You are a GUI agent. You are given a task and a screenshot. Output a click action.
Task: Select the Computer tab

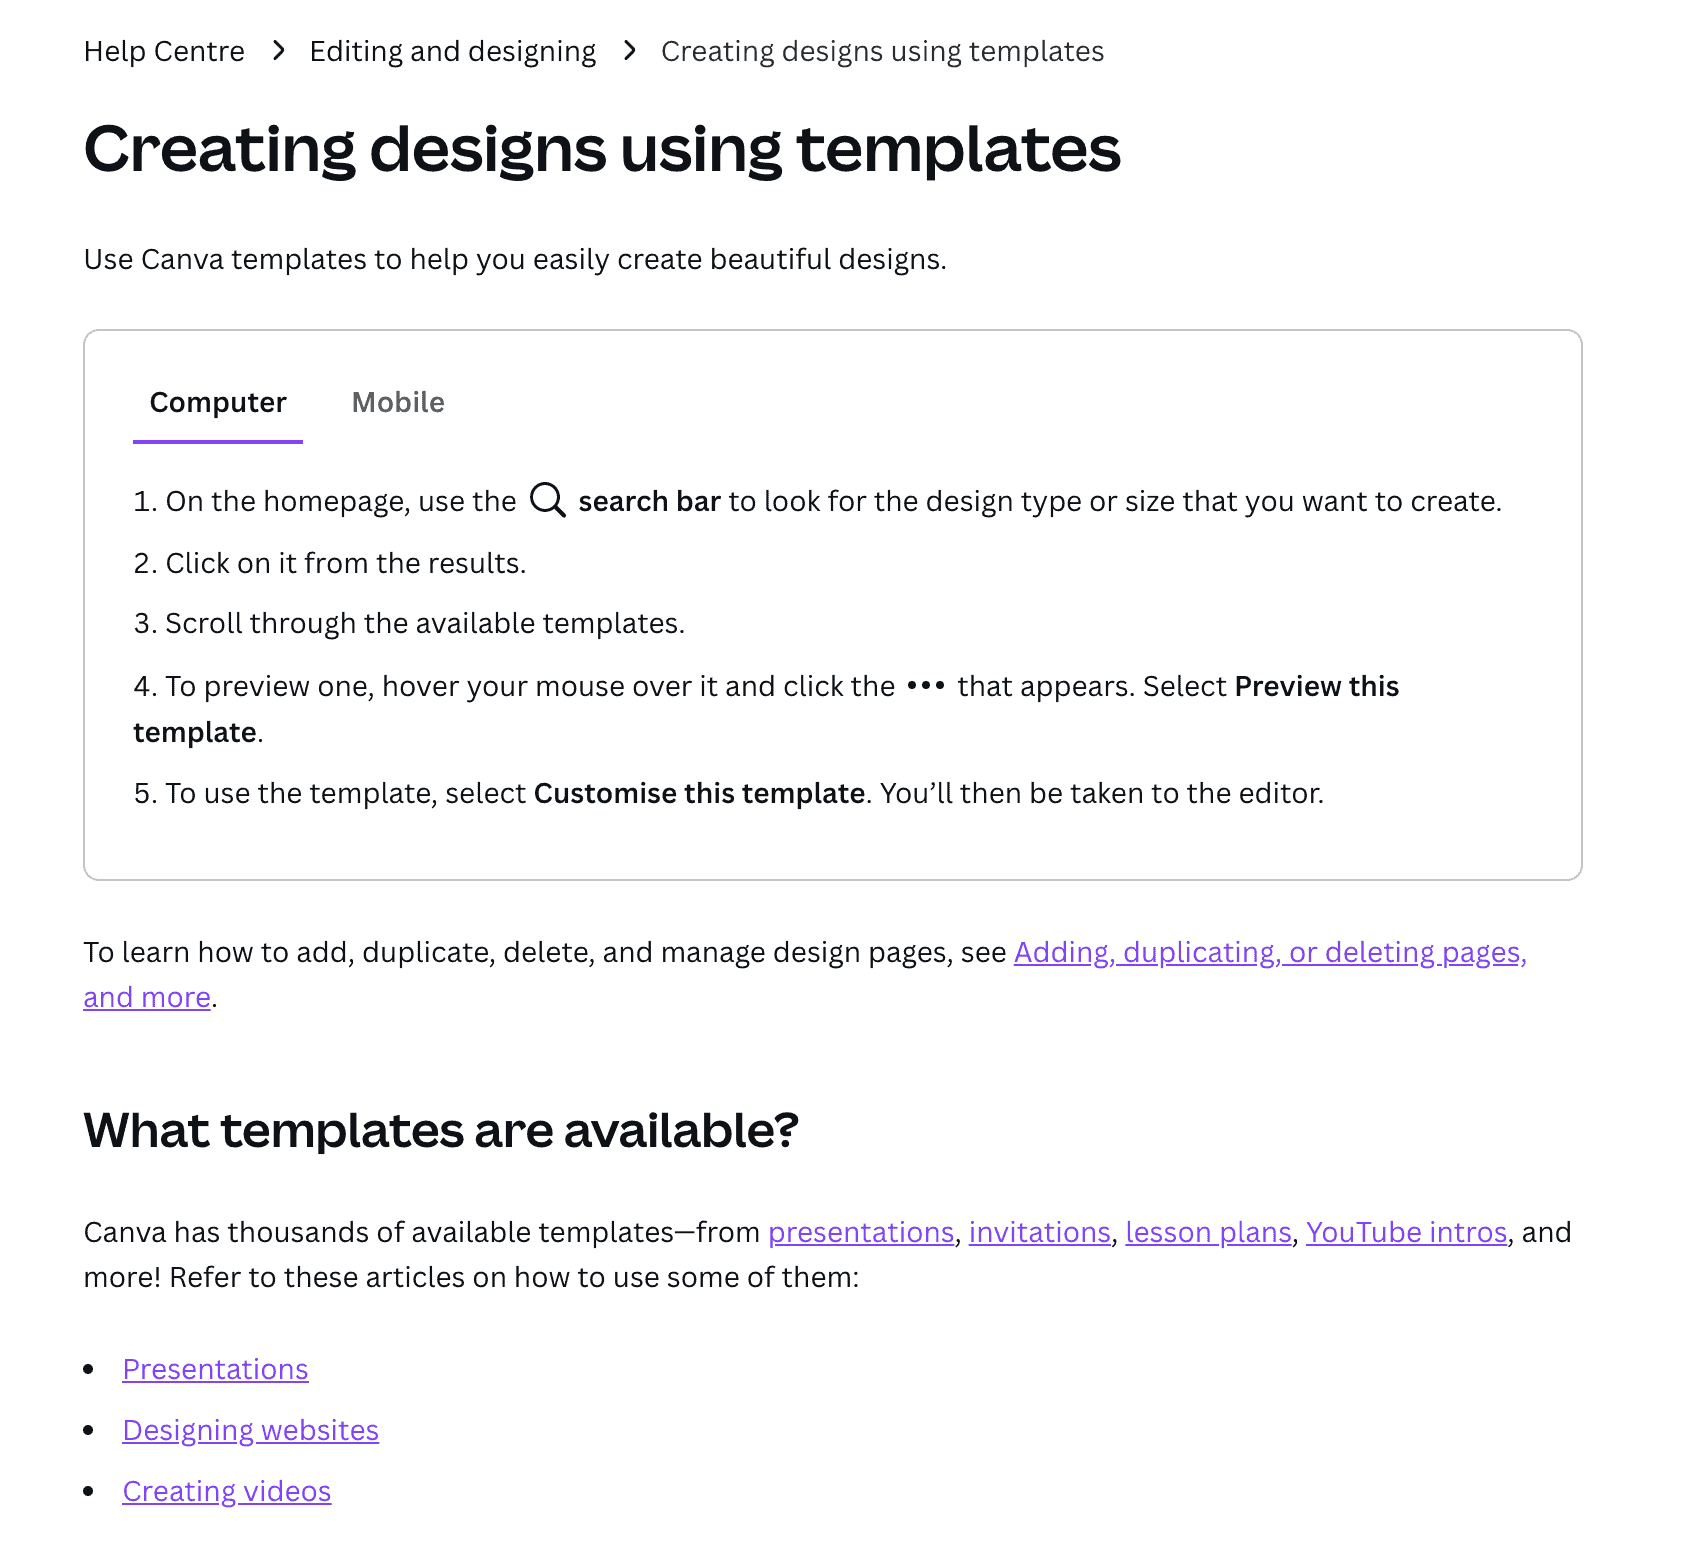[x=217, y=402]
